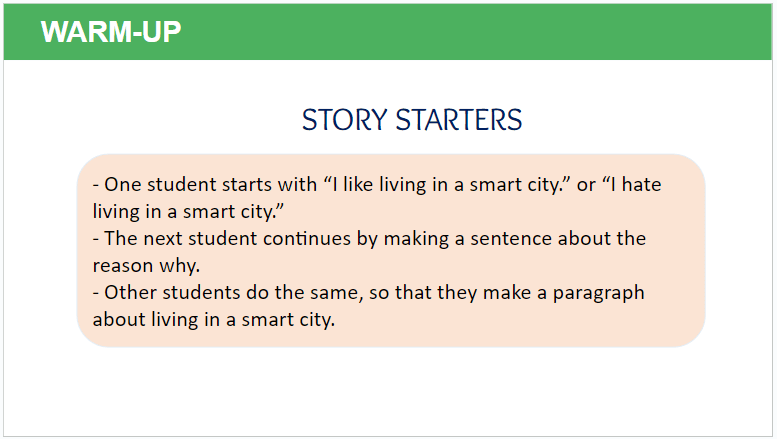
Task: Click the "I hate" text on the first line
Action: [630, 185]
